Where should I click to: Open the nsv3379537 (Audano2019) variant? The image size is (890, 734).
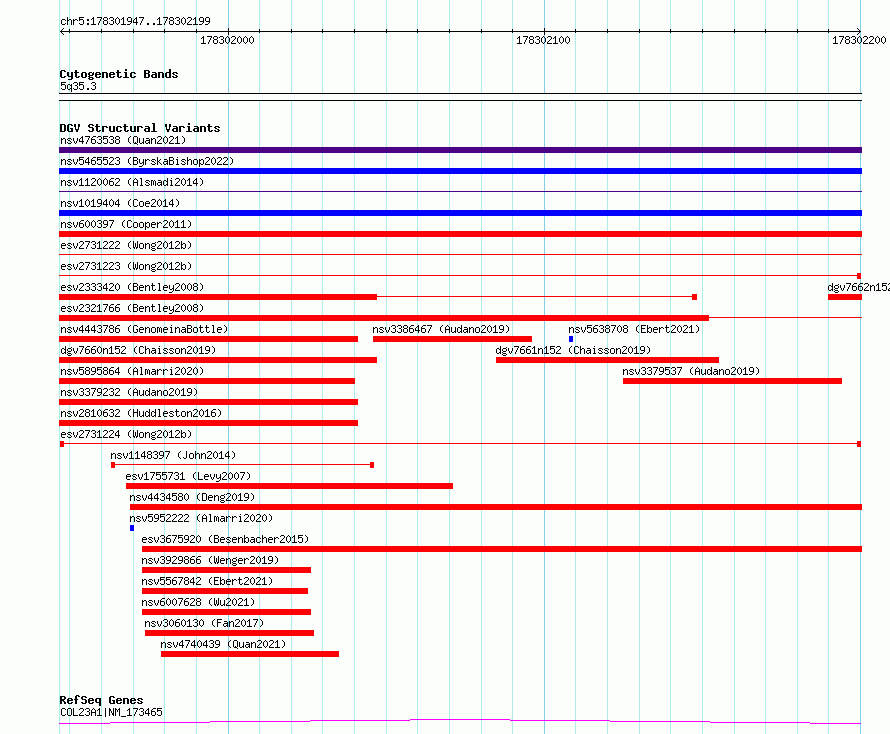[691, 371]
